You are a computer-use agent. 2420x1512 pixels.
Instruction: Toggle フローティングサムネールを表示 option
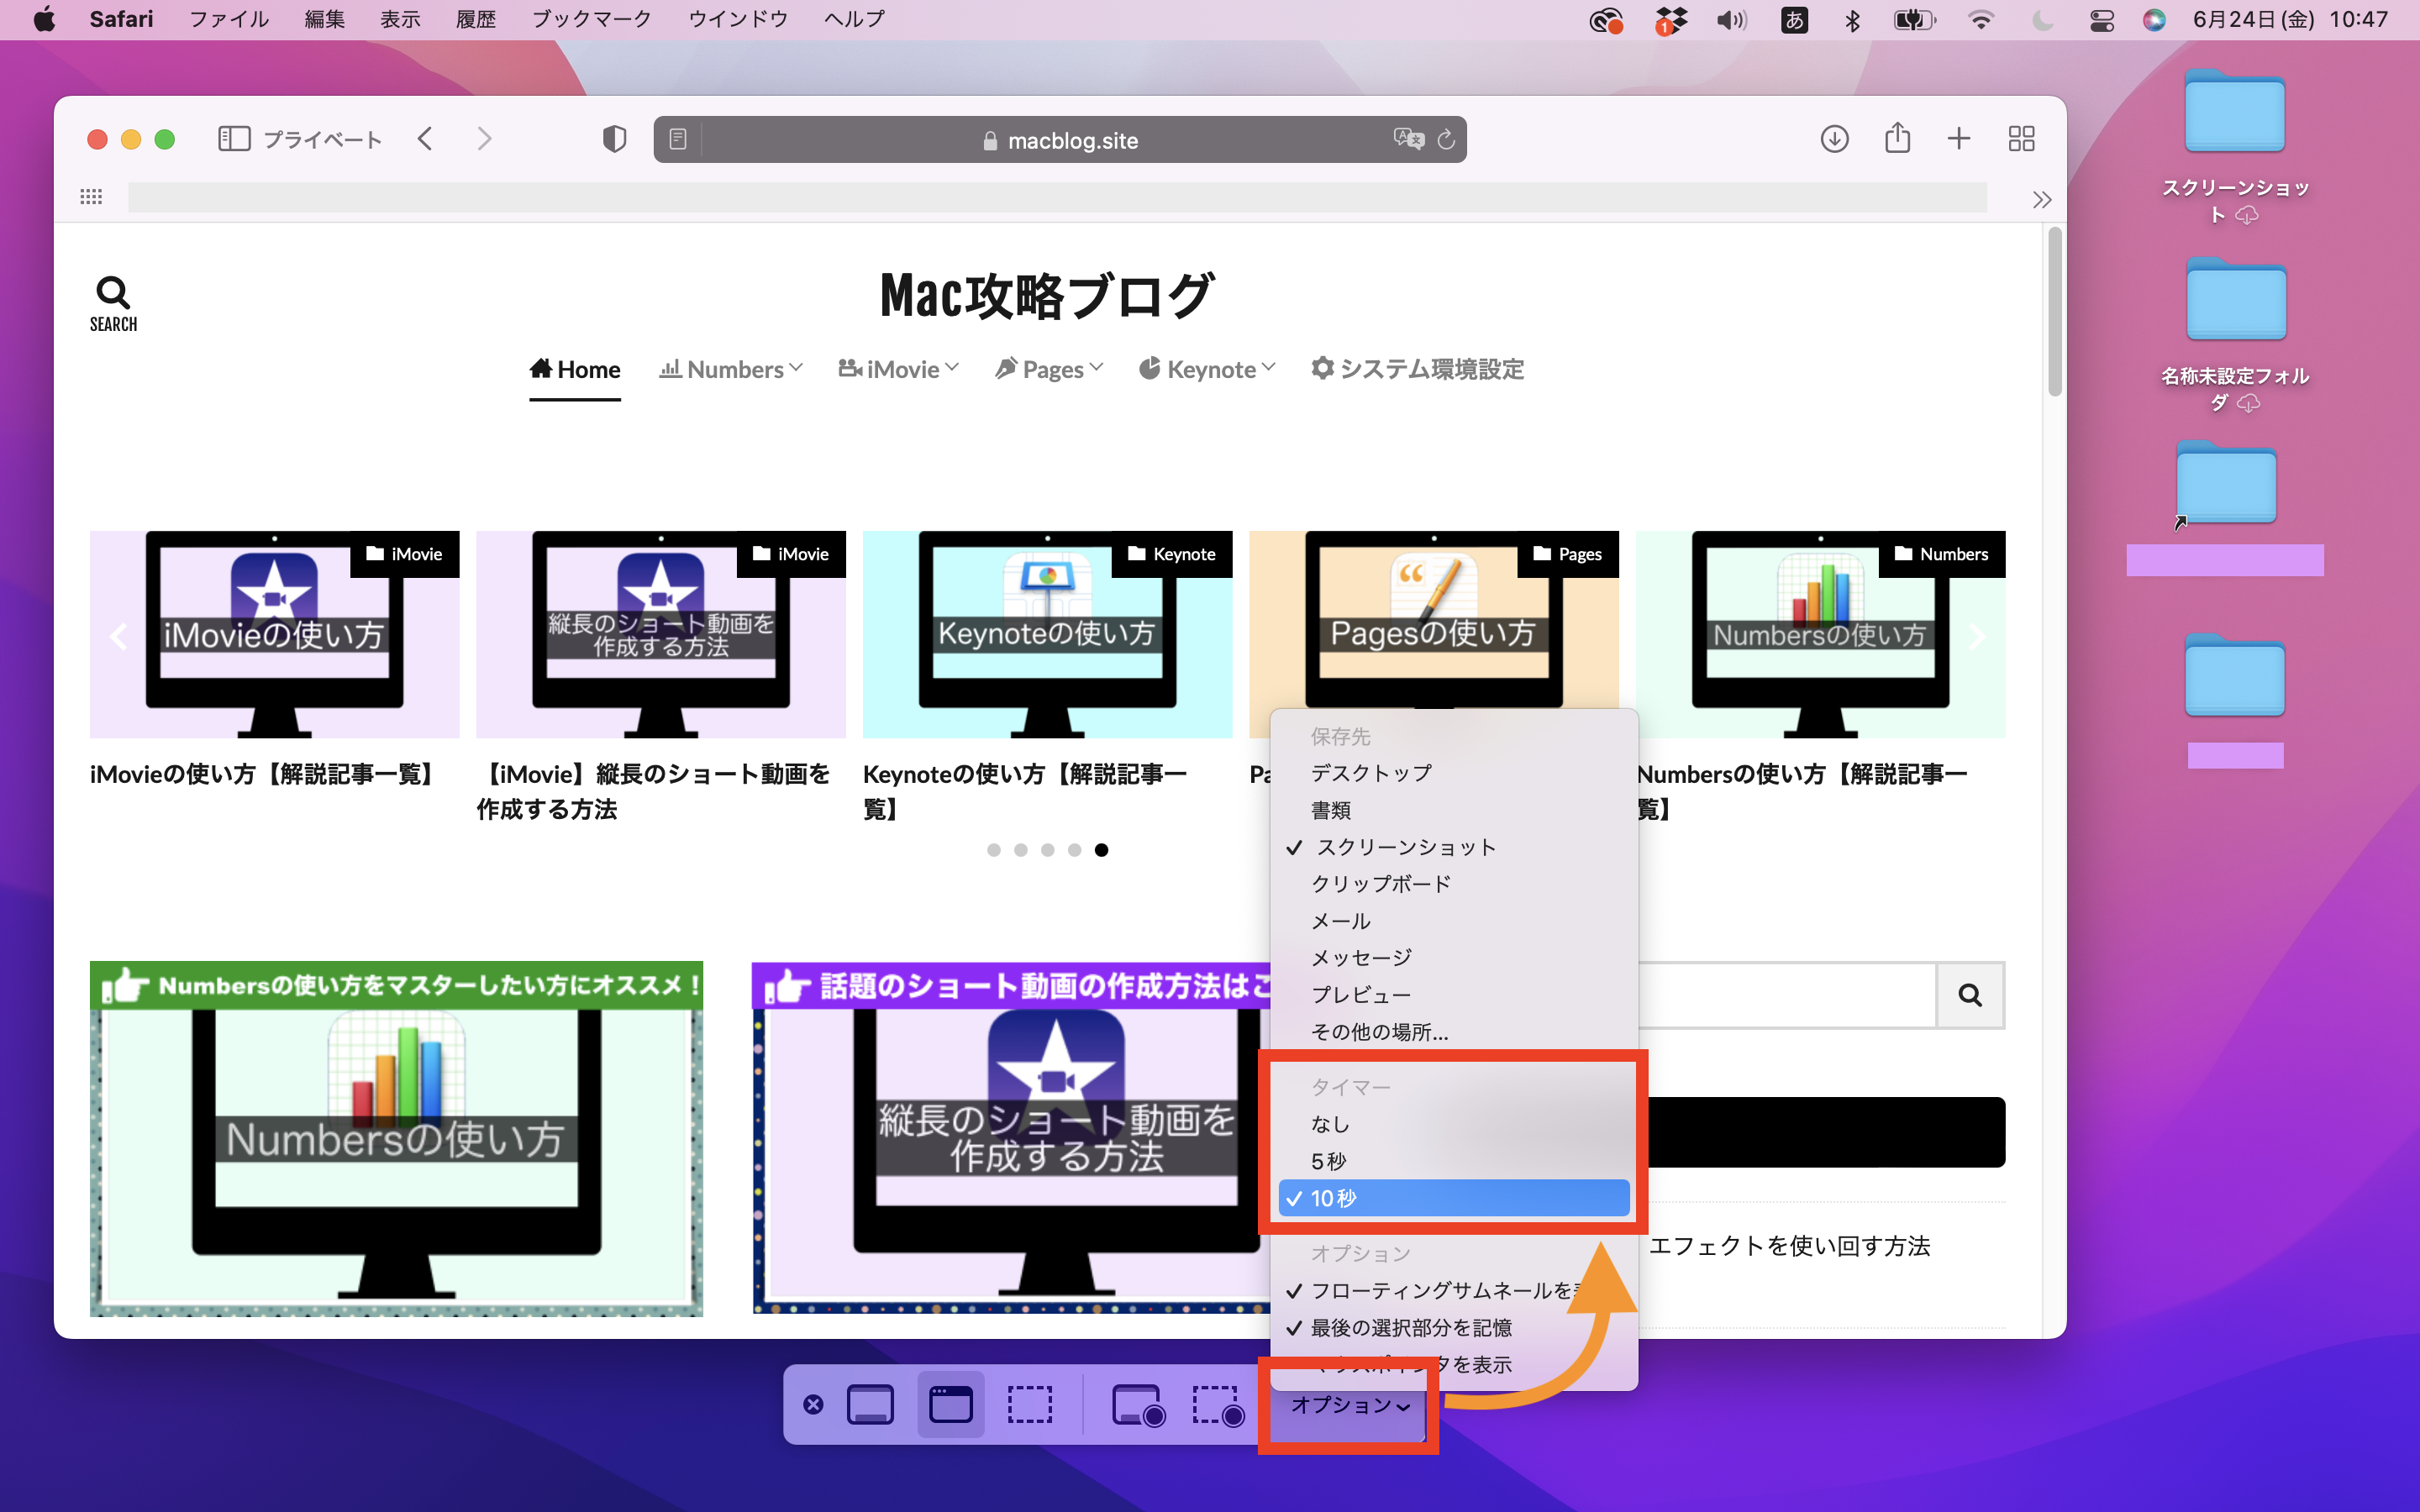[x=1454, y=1291]
